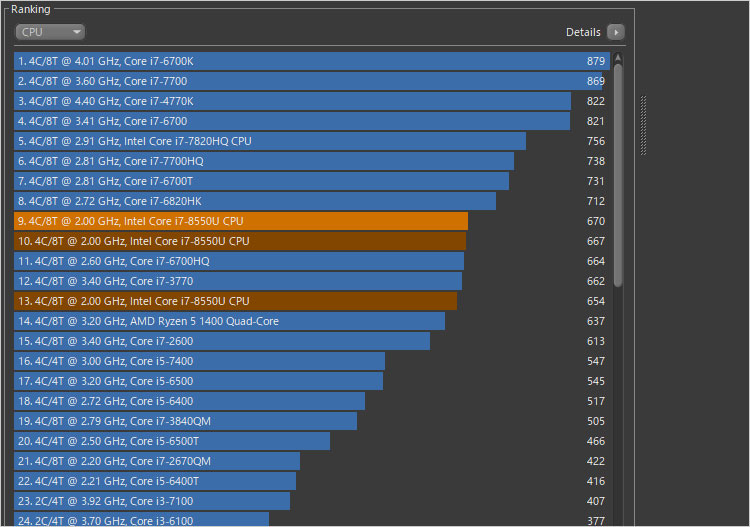Click the score value 637

coord(596,321)
